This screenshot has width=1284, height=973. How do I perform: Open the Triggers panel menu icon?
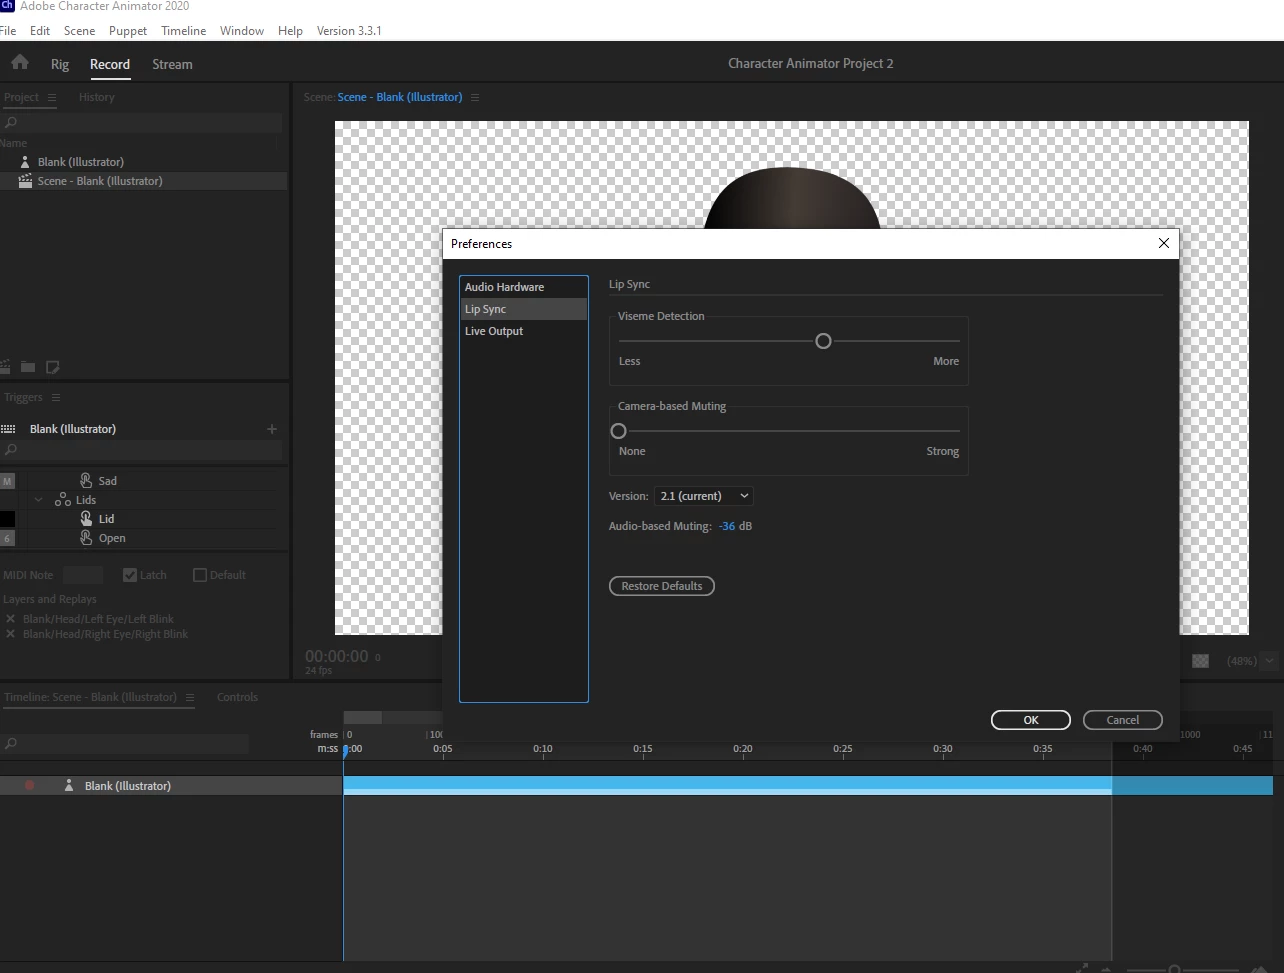[55, 397]
